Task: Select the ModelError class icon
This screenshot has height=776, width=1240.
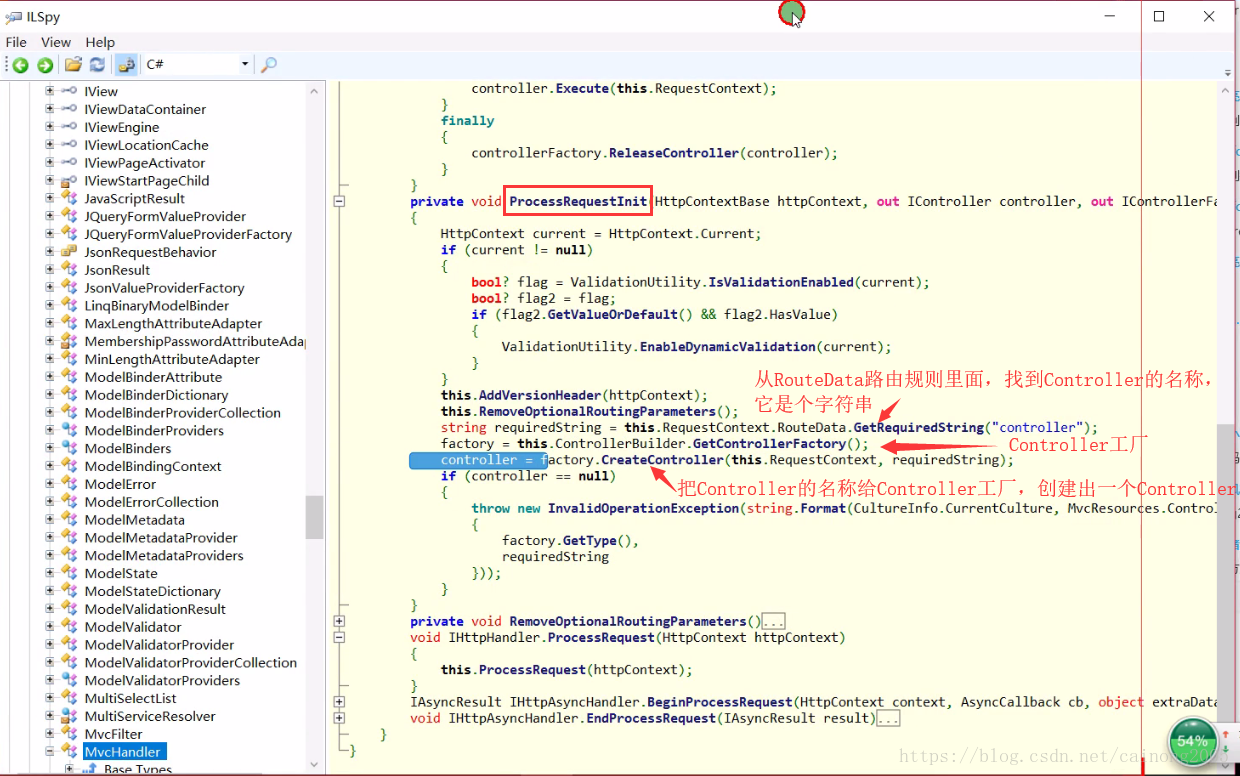Action: 69,484
